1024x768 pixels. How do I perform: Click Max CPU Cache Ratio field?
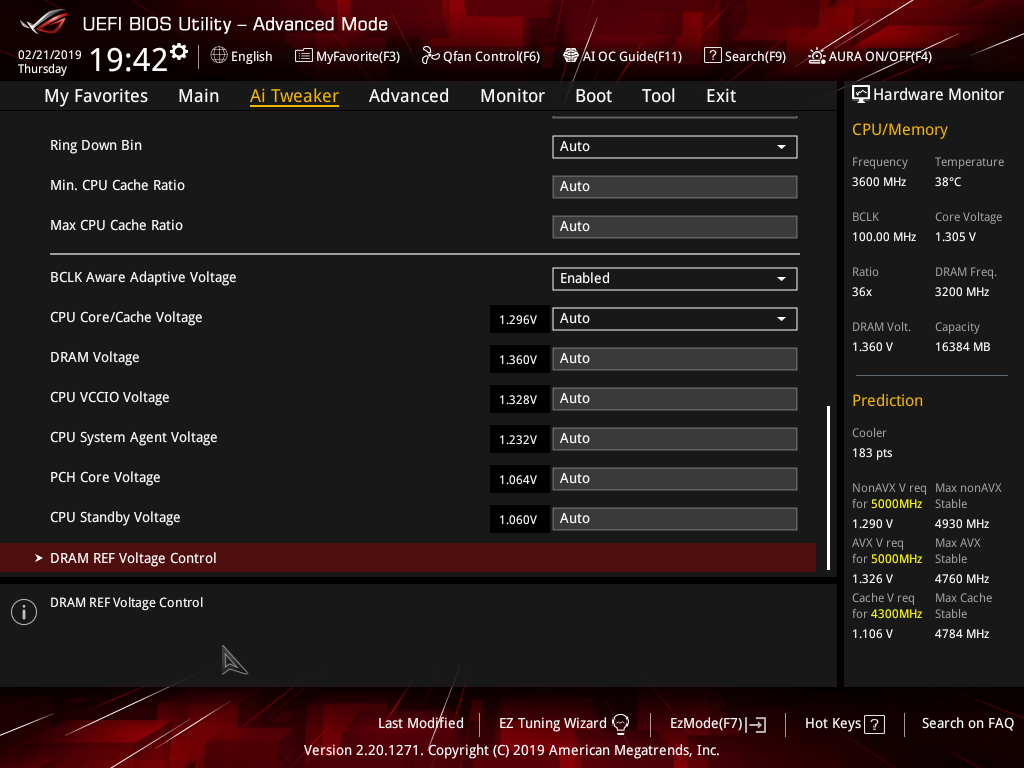pyautogui.click(x=675, y=227)
